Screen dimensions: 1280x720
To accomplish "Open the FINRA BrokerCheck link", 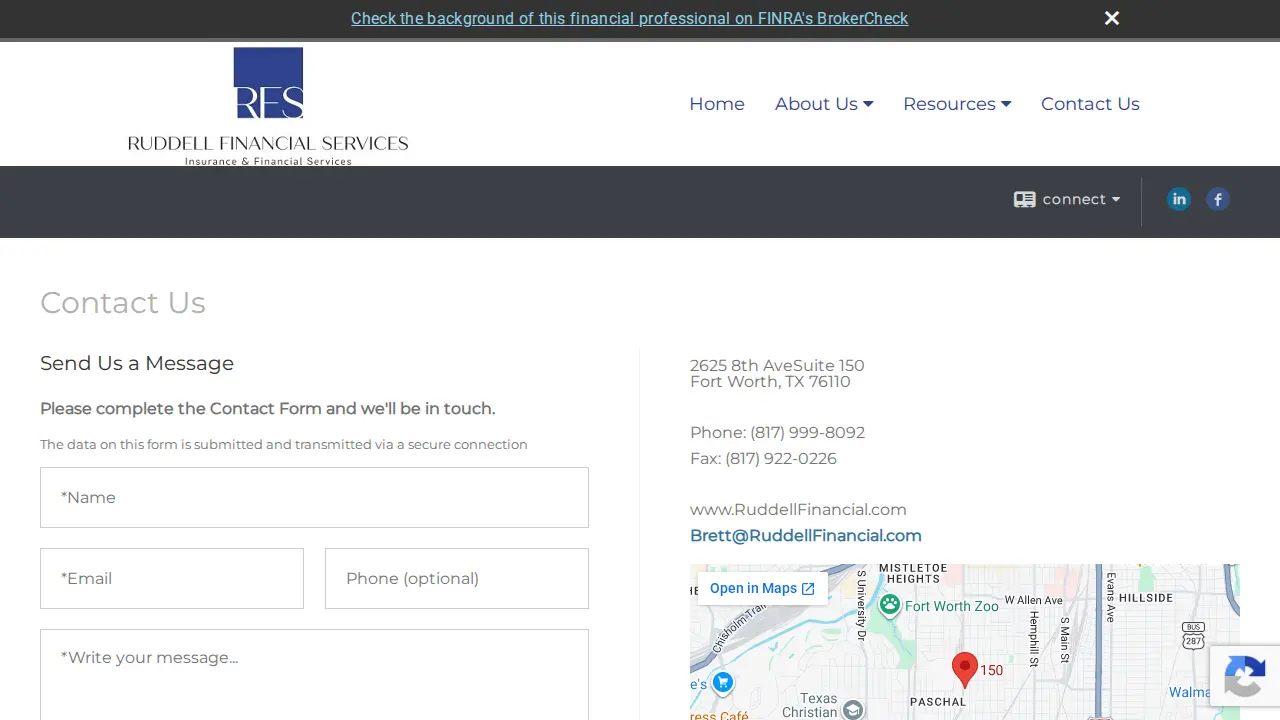I will click(x=629, y=18).
